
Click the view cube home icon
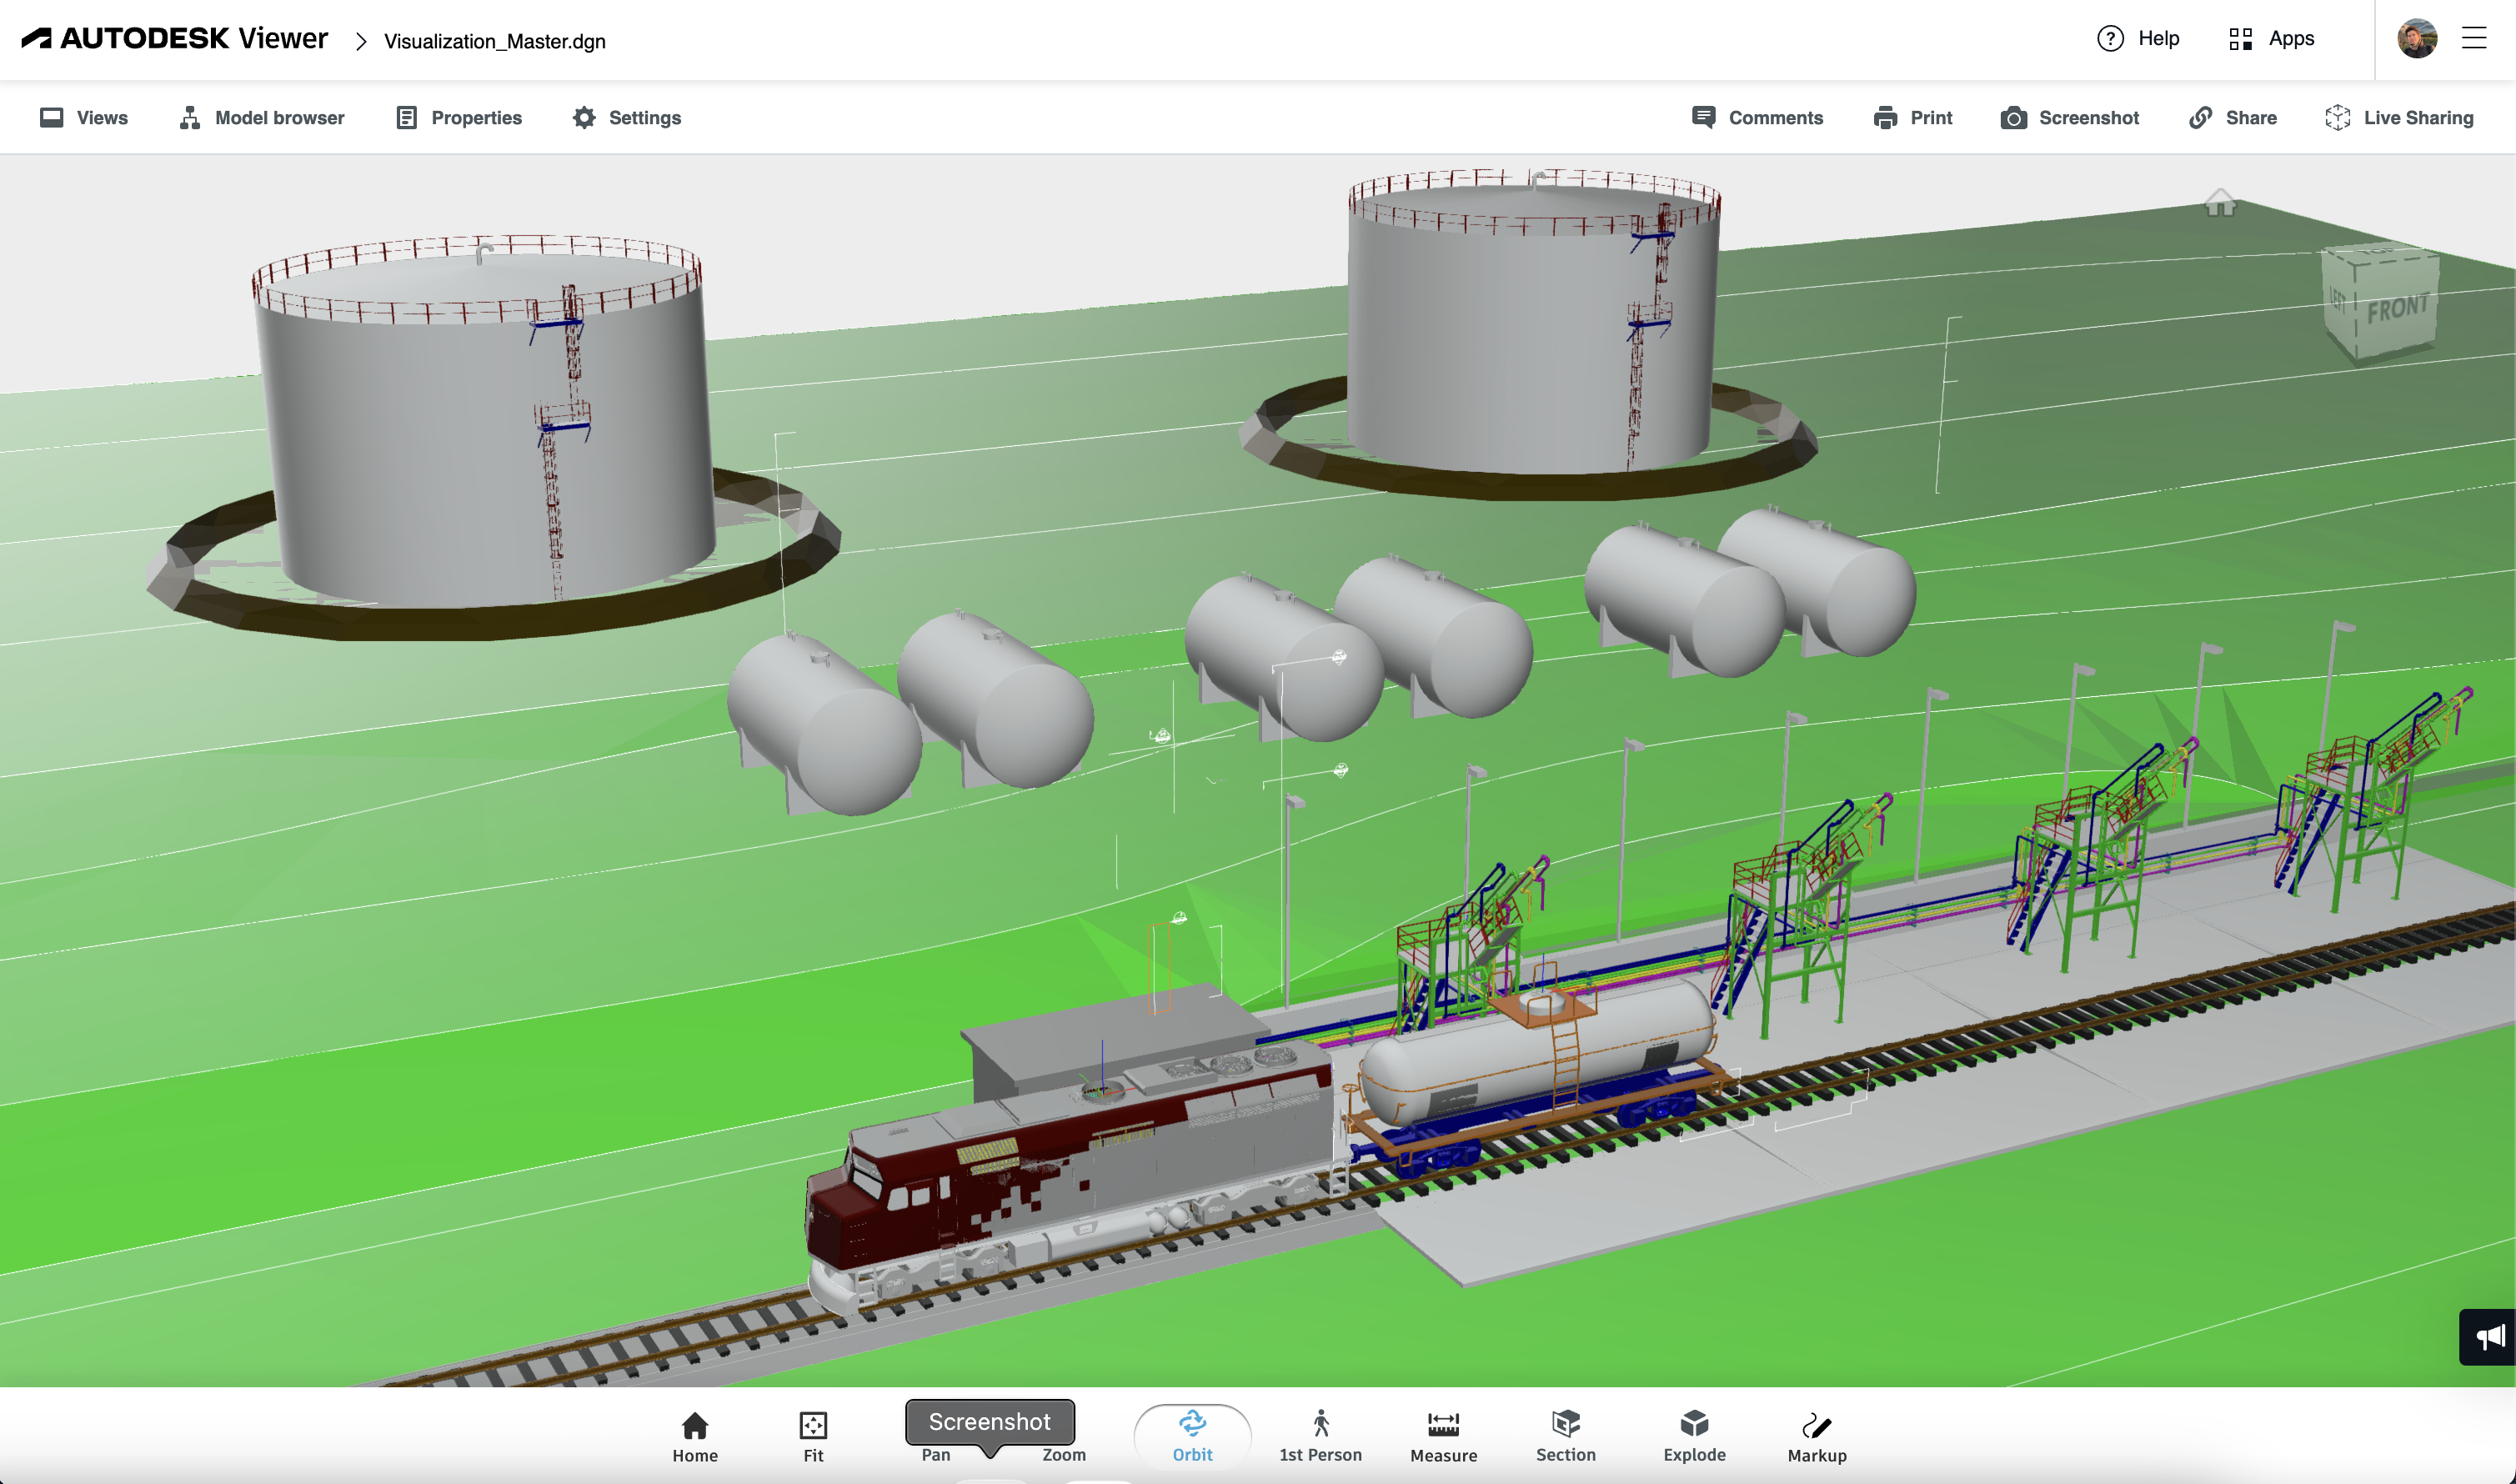pos(2219,203)
